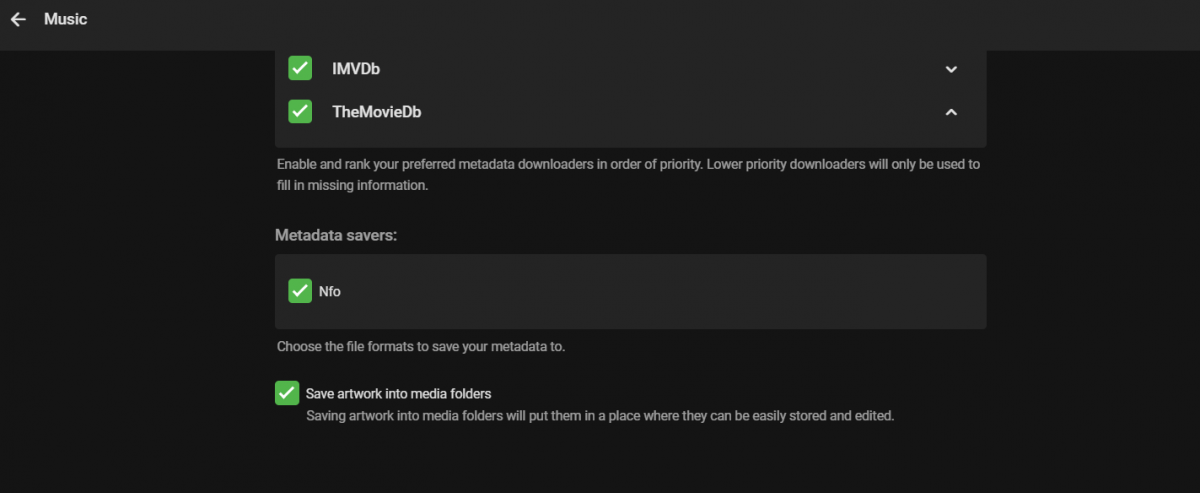Viewport: 1200px width, 493px height.
Task: Move IMVDb down using its chevron arrow
Action: click(x=951, y=69)
